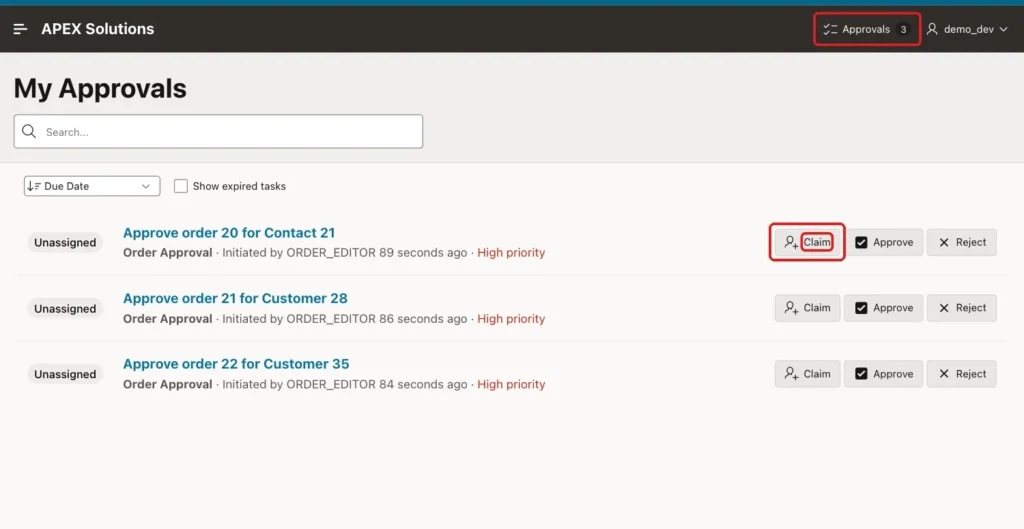Screen dimensions: 1024x529
Task: Reject the order 22 task
Action: pyautogui.click(x=962, y=374)
